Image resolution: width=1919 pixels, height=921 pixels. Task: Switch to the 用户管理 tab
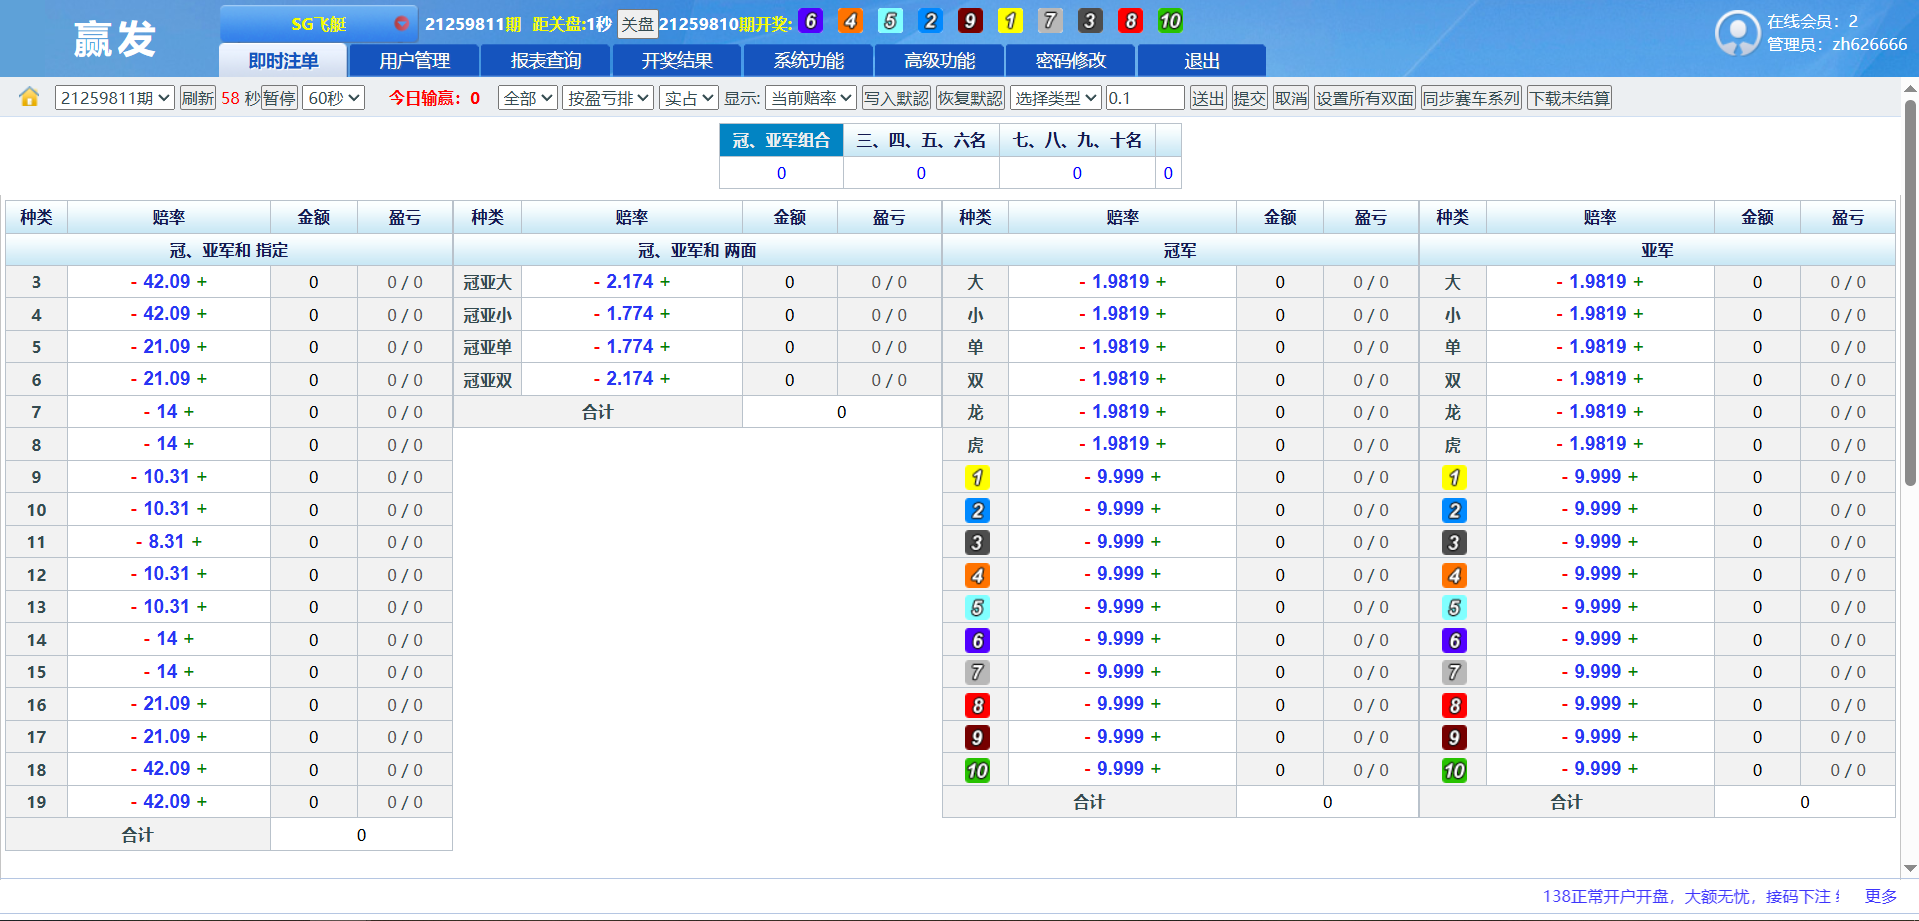414,61
